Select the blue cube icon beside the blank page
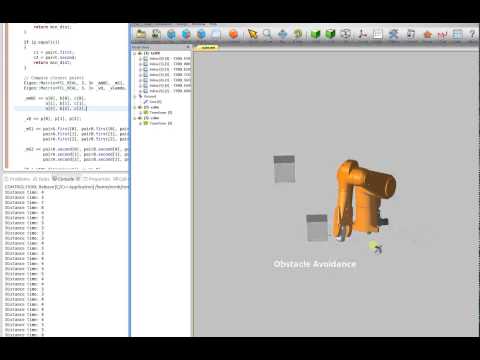480x360 pixels. pos(201,34)
